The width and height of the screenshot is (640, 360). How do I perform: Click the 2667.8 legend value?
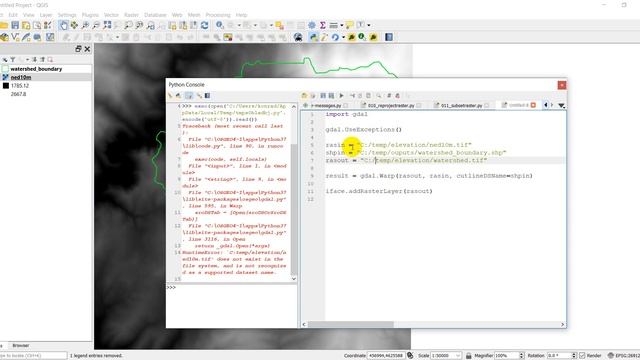coord(18,94)
